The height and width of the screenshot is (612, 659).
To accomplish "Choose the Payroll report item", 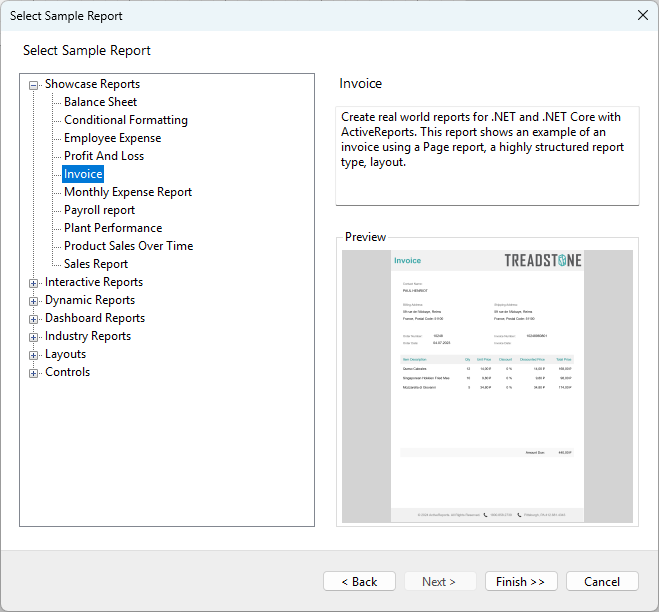I will [99, 210].
